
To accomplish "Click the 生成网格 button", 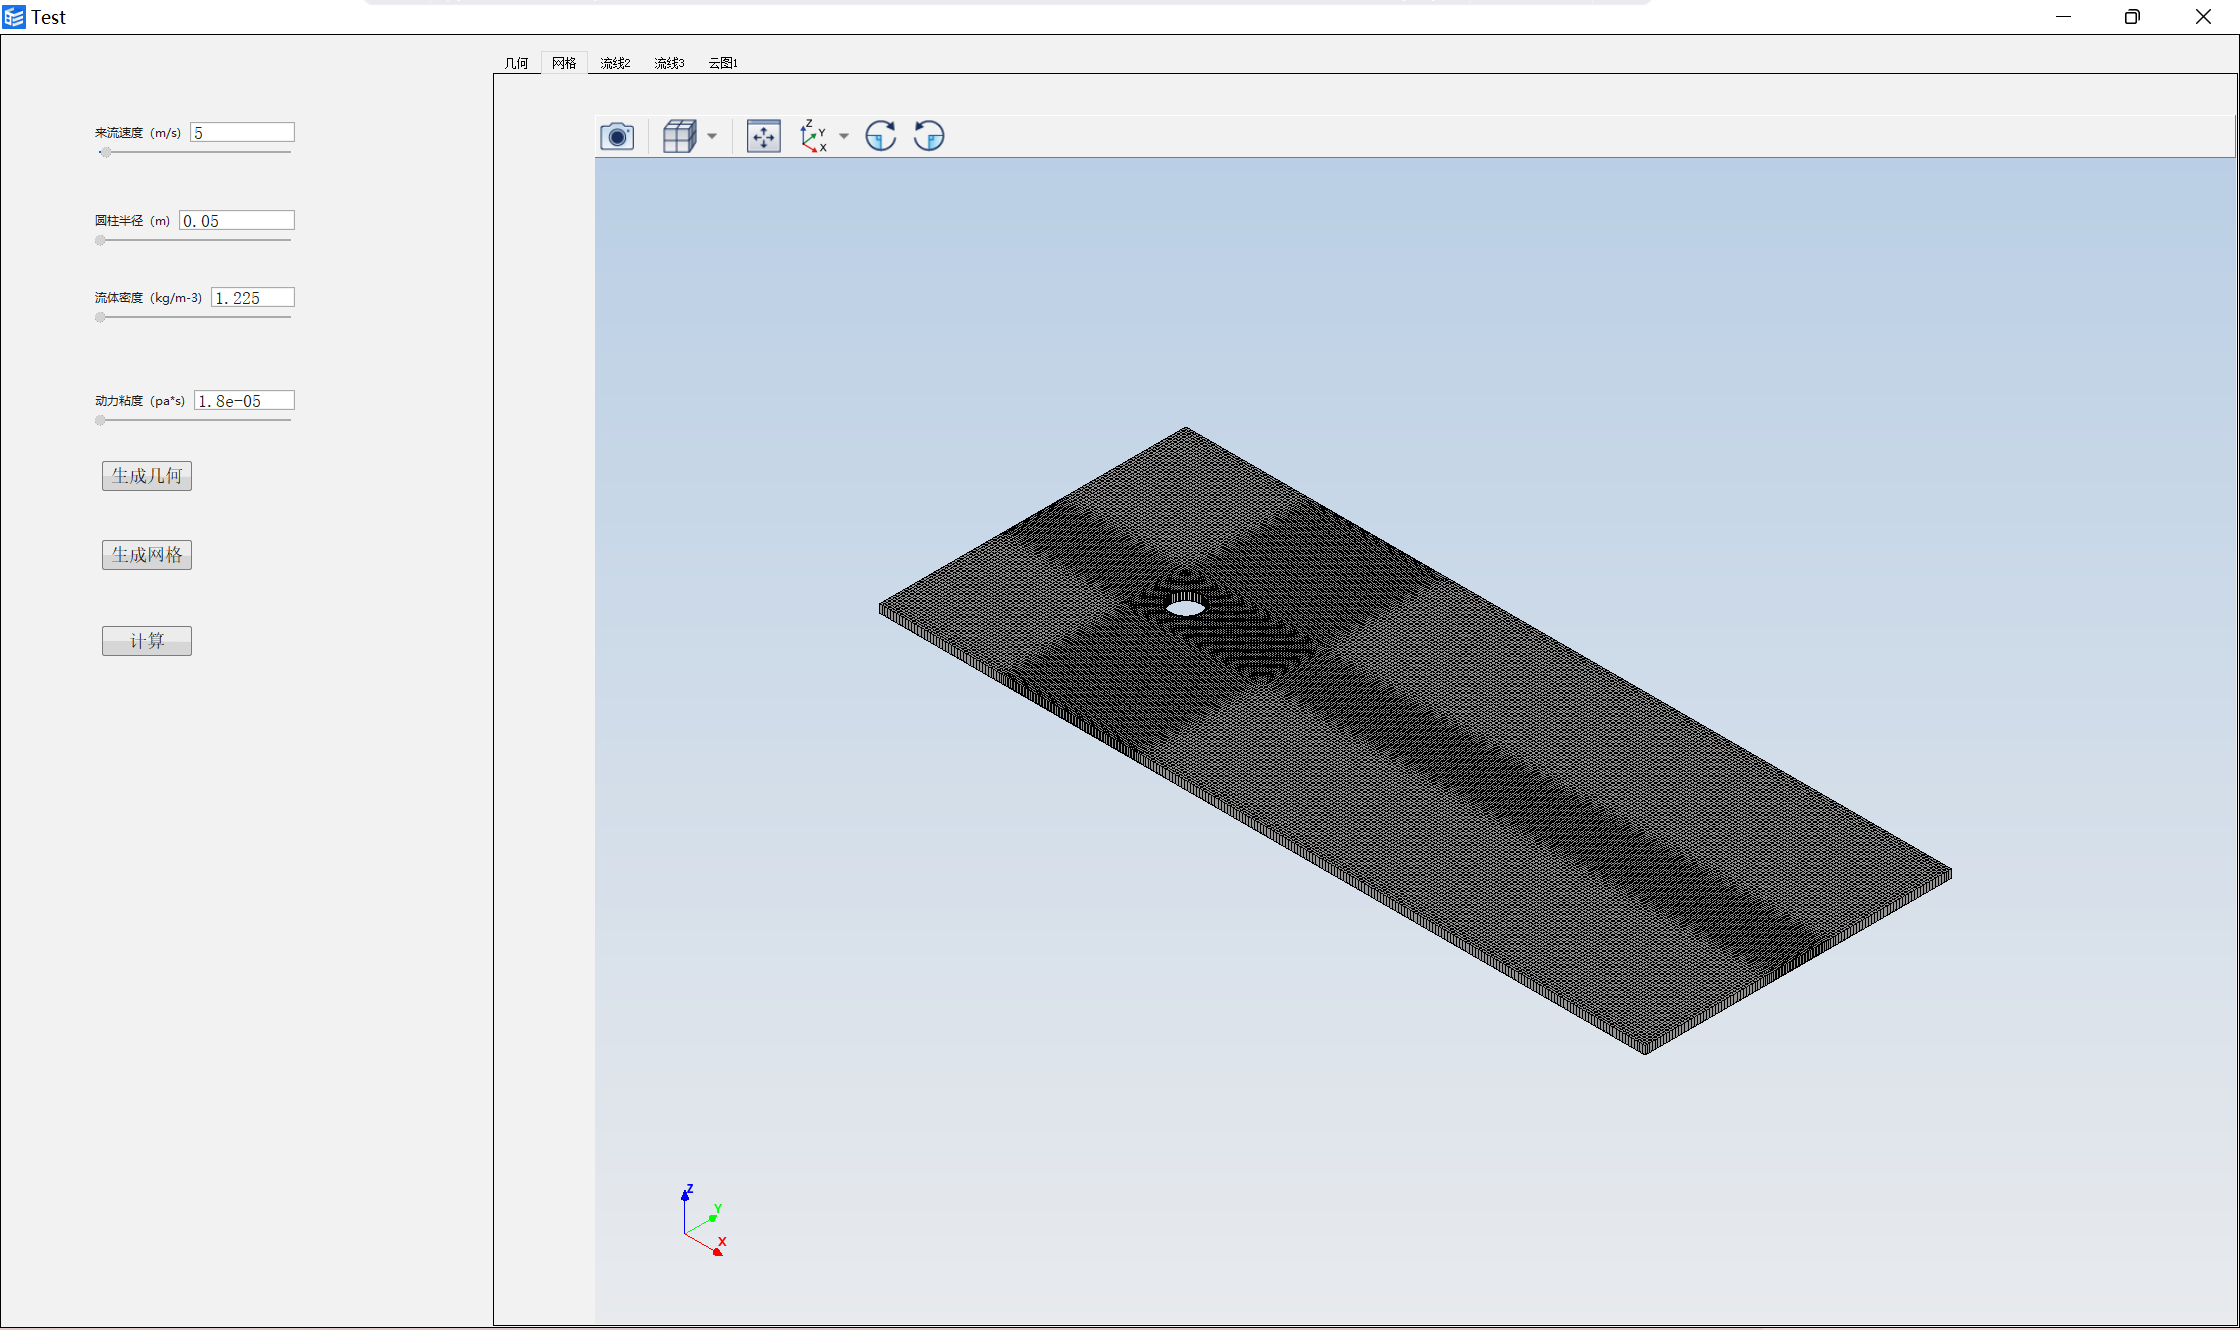I will [x=147, y=555].
